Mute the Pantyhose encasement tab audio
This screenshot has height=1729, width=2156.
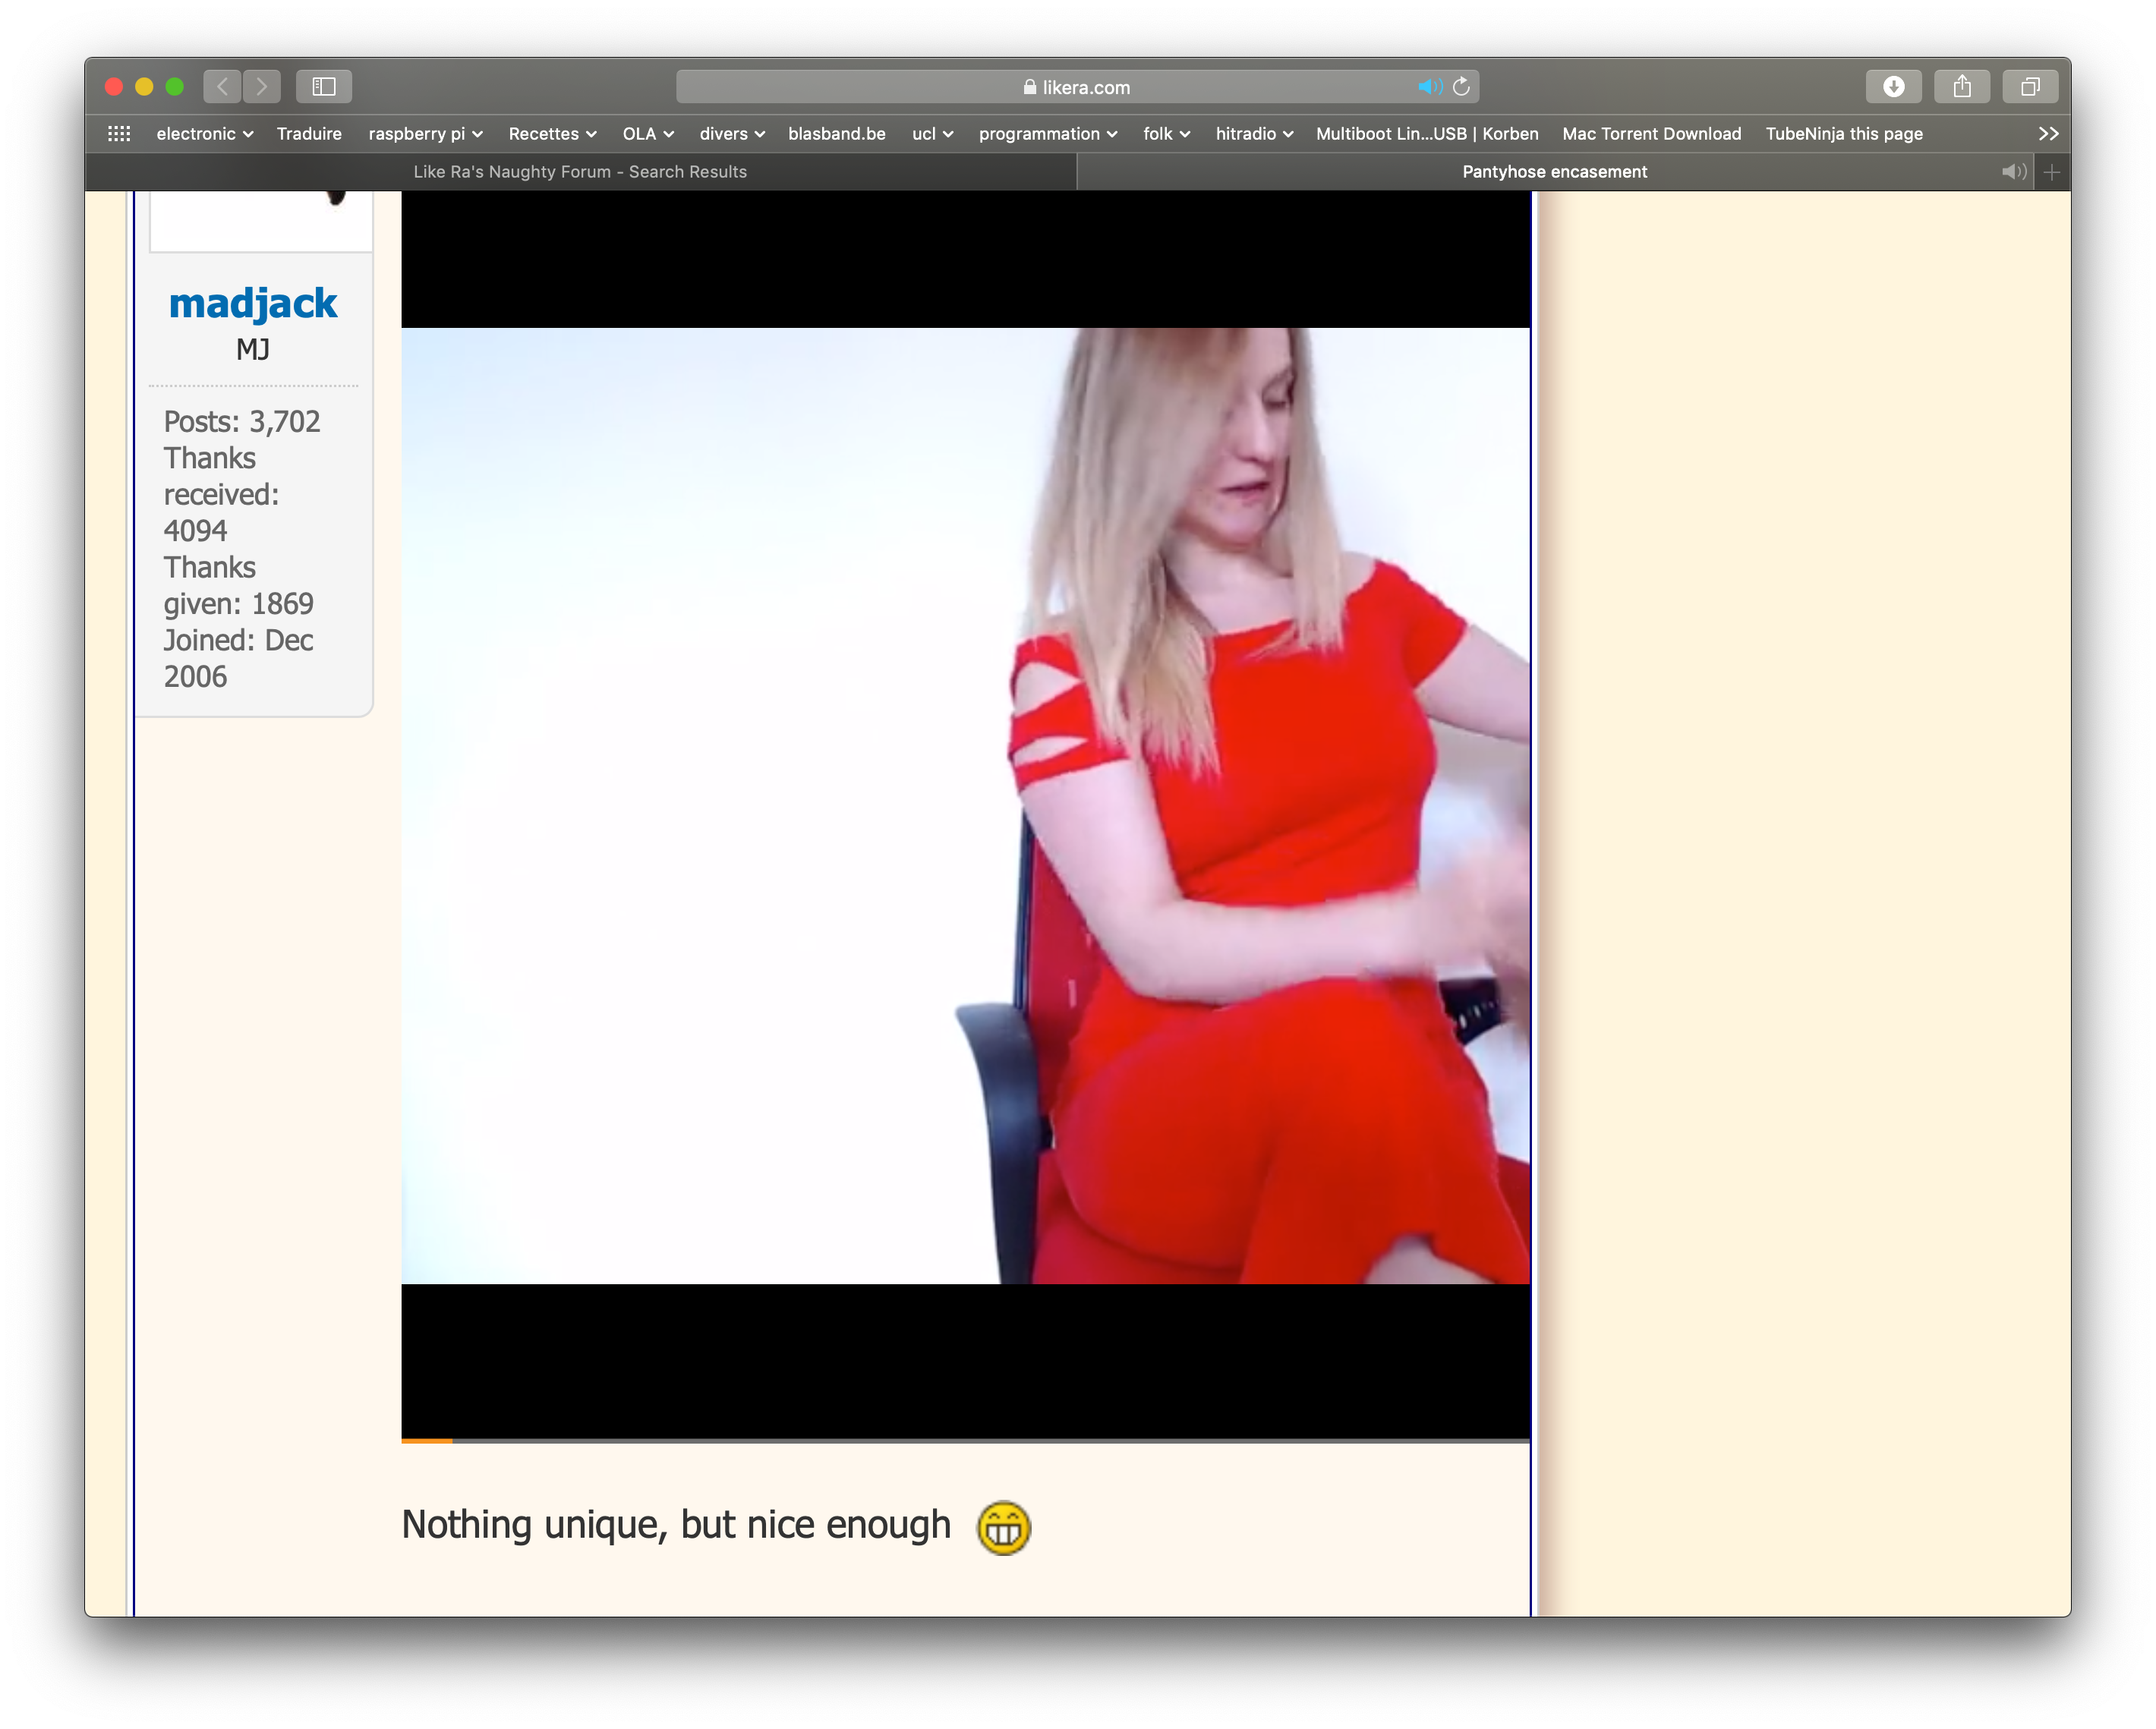point(2013,172)
